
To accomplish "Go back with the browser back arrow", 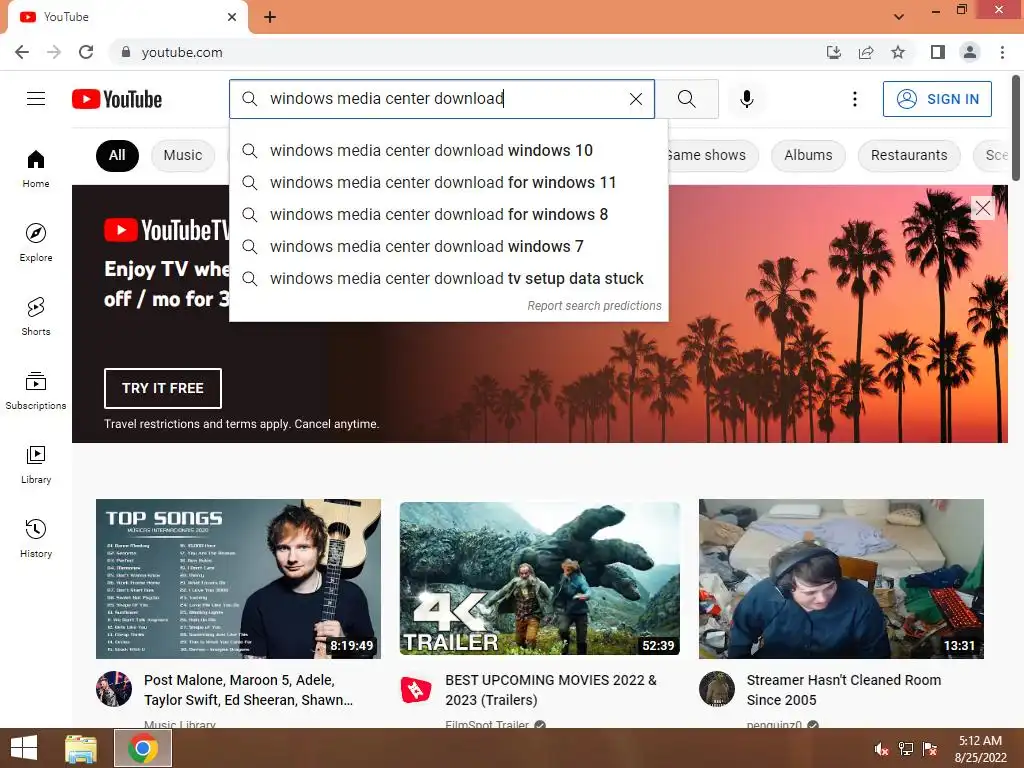I will pos(22,52).
